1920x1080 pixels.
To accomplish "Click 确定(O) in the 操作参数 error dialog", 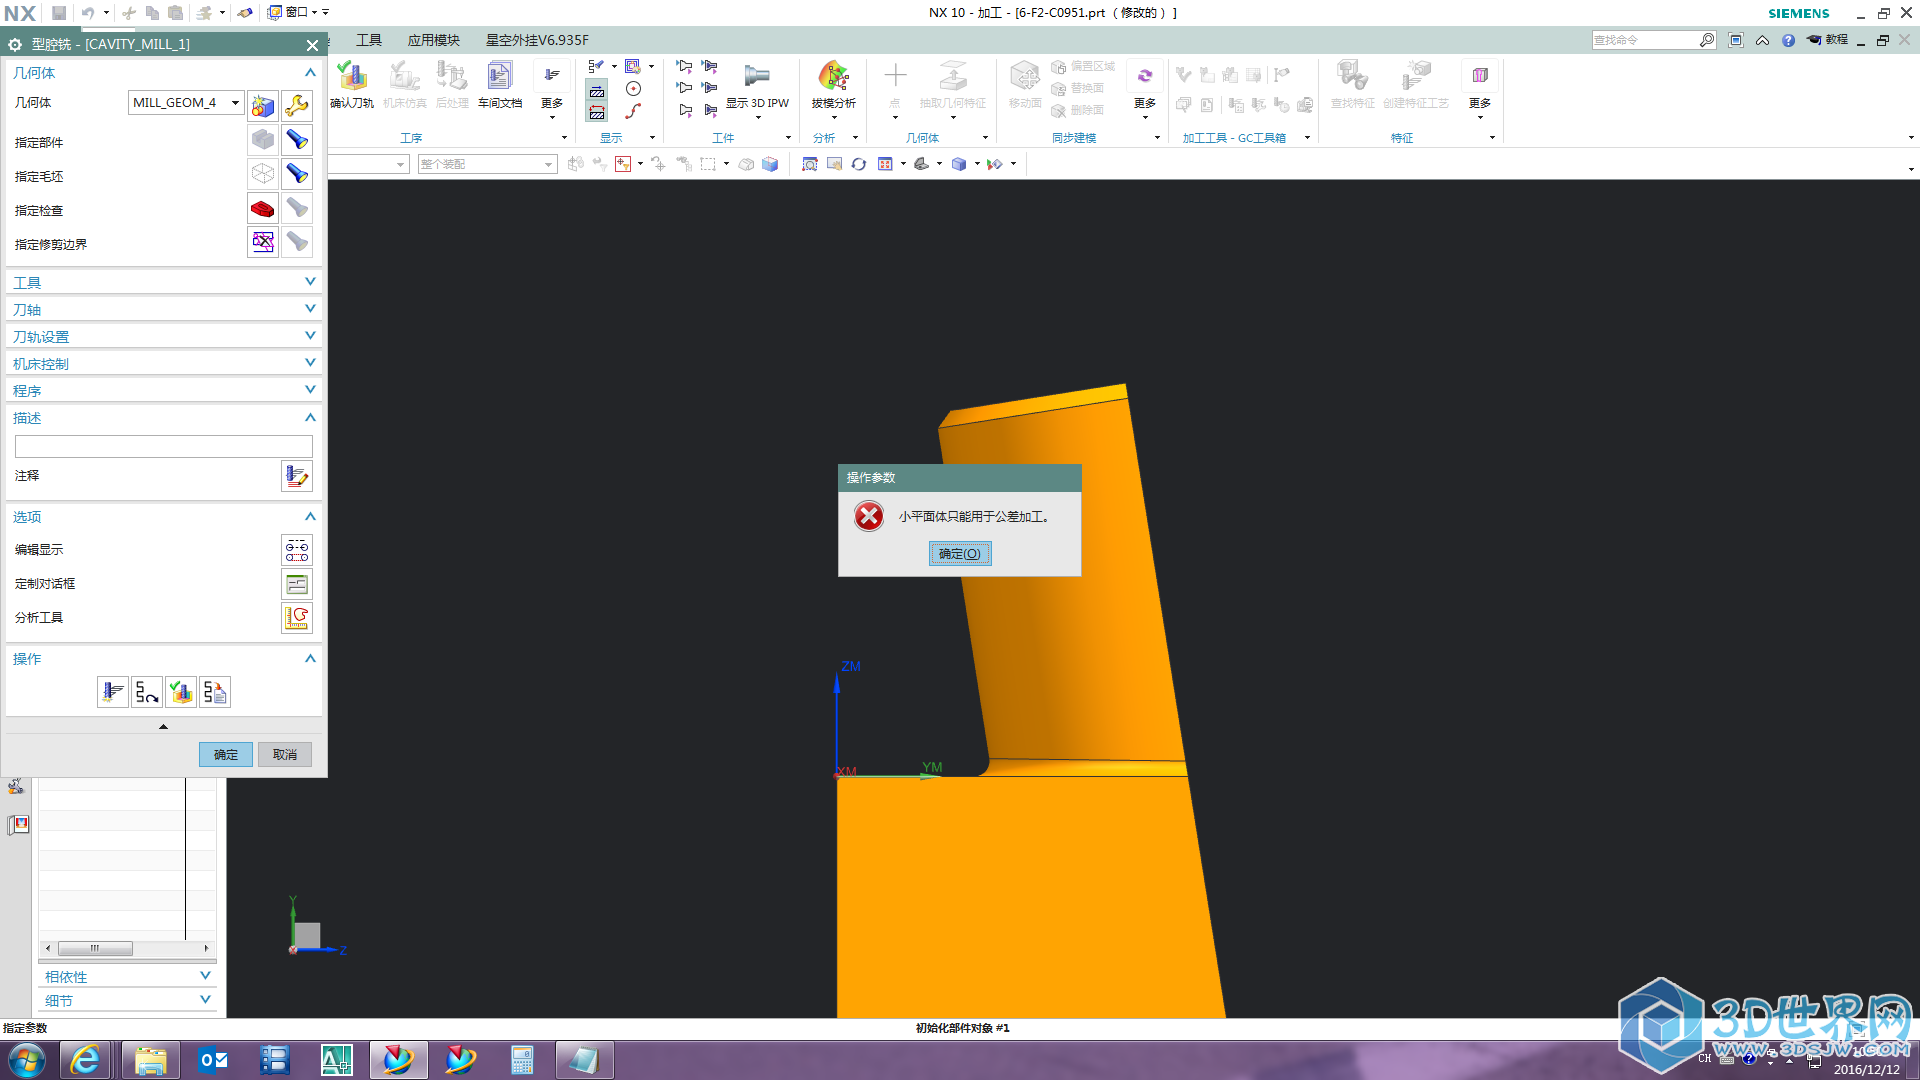I will (960, 554).
